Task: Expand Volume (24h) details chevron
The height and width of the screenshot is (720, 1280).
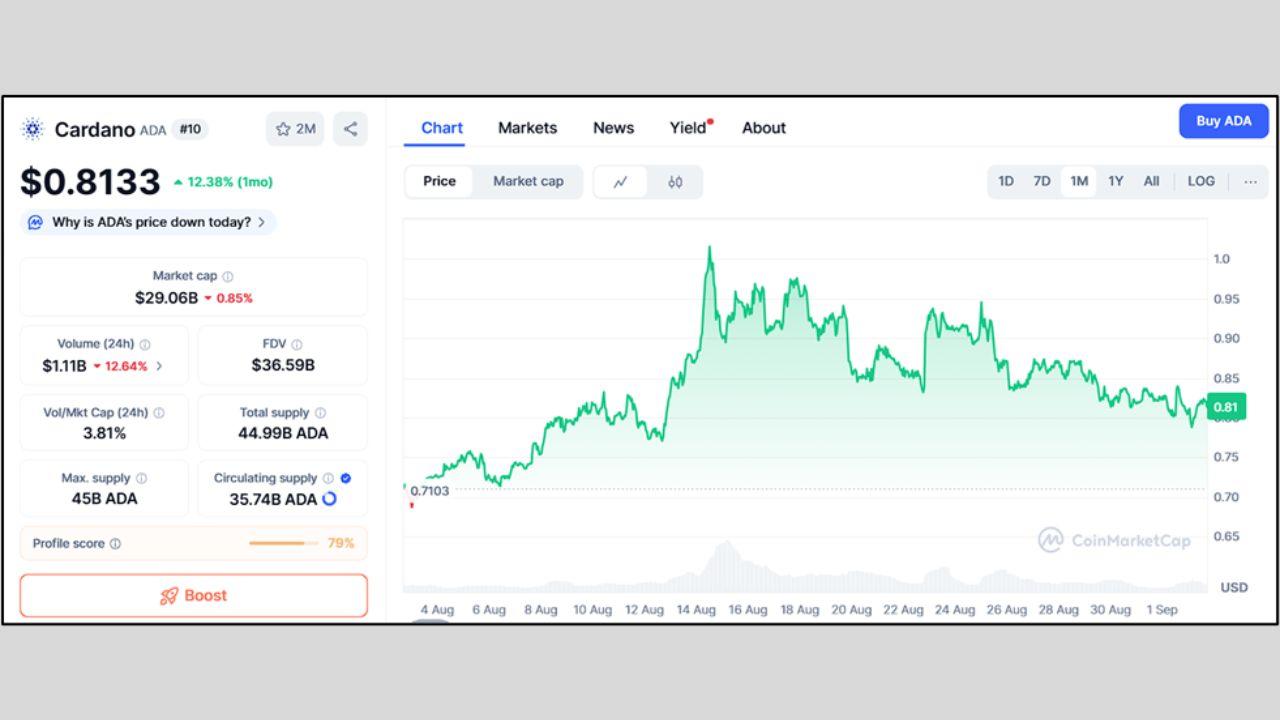Action: pyautogui.click(x=159, y=366)
